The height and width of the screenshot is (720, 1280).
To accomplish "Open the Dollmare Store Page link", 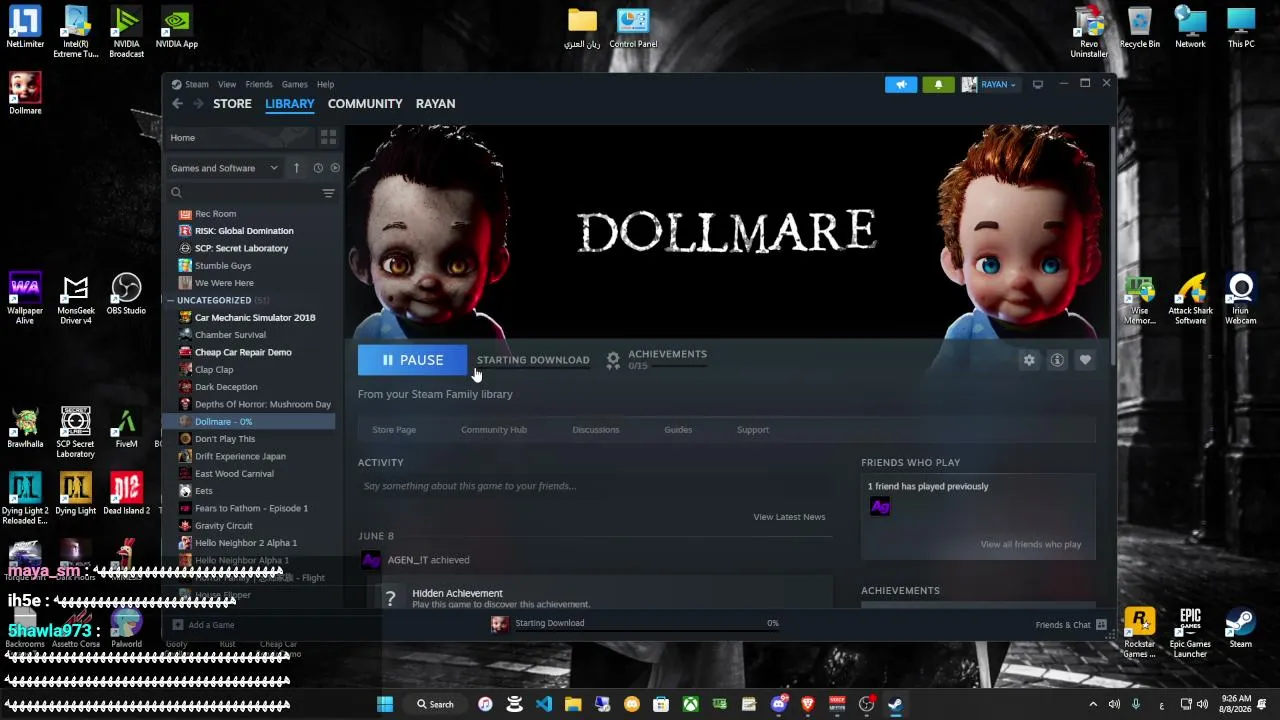I will click(x=394, y=430).
